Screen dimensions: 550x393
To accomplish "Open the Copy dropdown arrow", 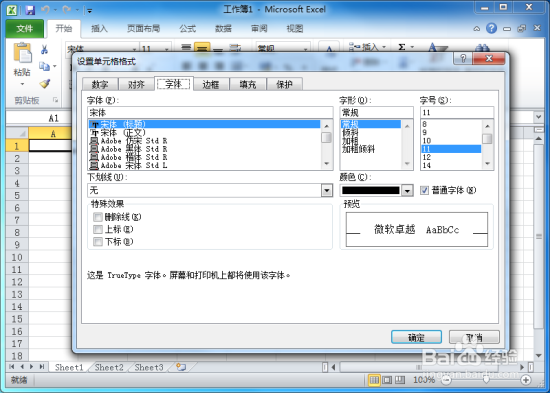I will [55, 66].
